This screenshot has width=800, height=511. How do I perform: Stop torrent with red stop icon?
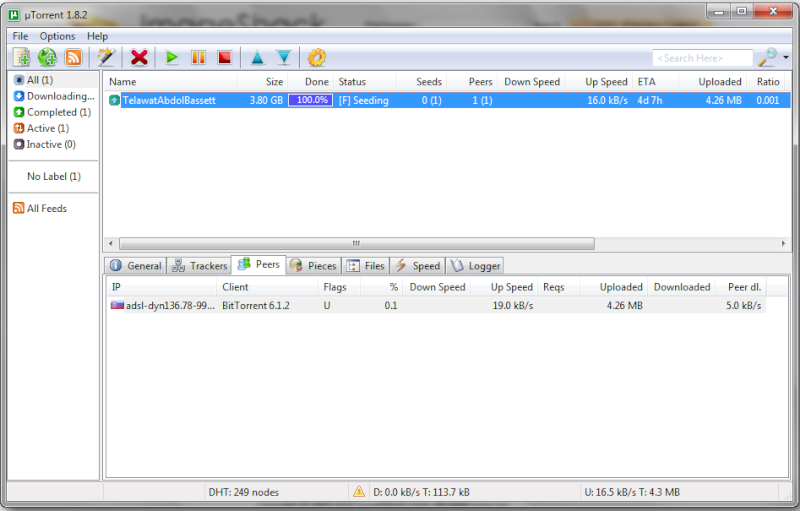(224, 58)
